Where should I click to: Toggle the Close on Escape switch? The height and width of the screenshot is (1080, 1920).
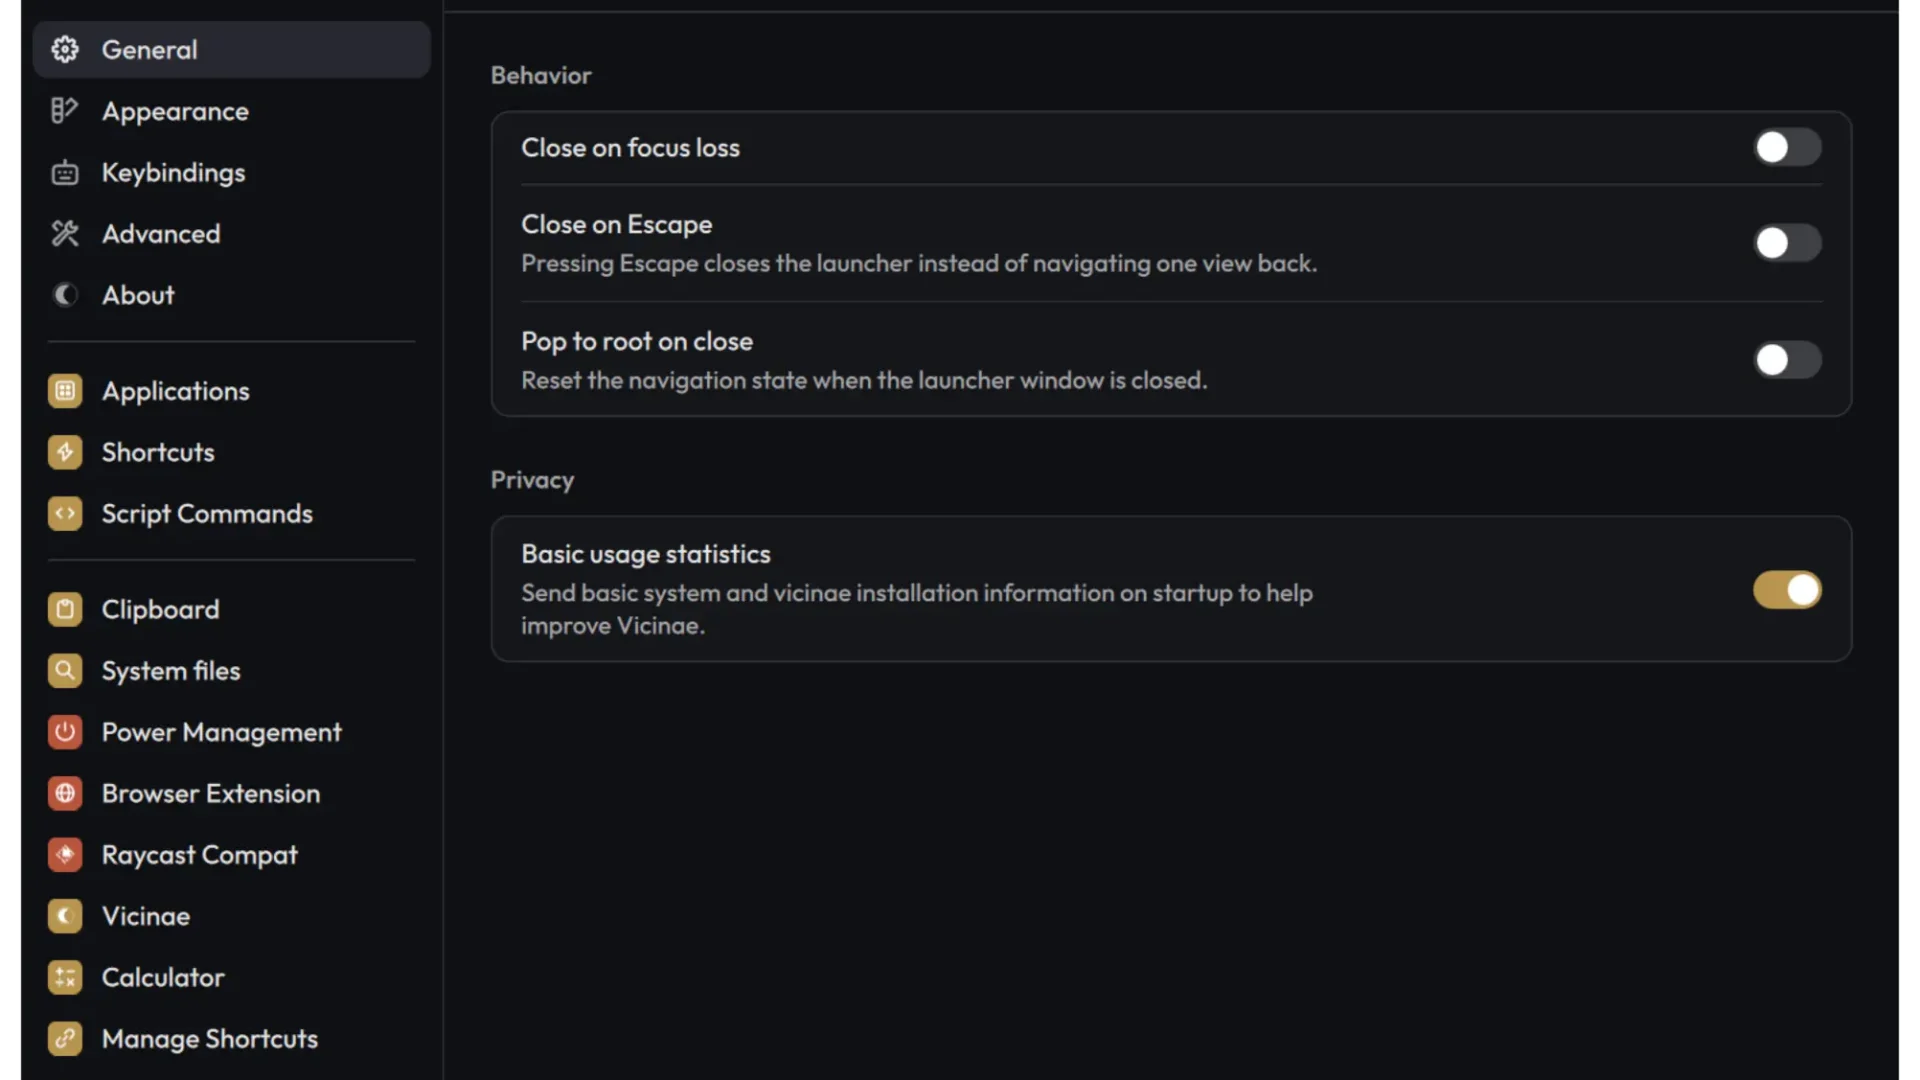pos(1787,243)
